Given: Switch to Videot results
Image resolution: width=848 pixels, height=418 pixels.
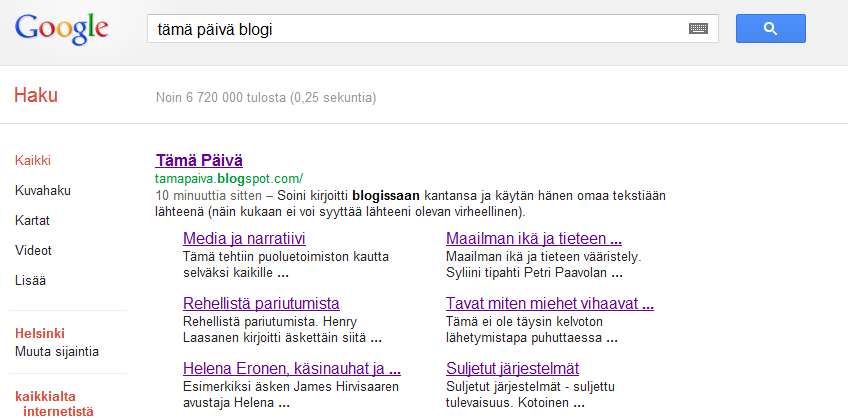Looking at the screenshot, I should [x=34, y=251].
